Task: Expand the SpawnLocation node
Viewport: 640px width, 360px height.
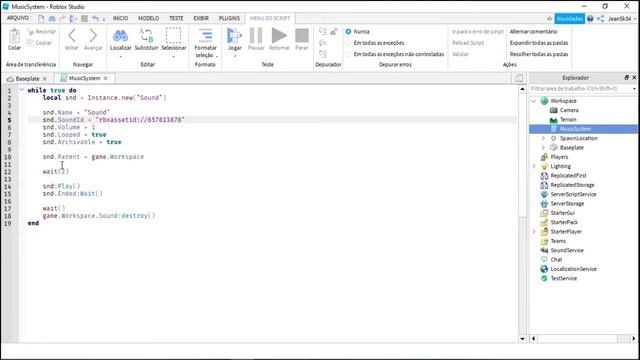Action: [x=543, y=138]
